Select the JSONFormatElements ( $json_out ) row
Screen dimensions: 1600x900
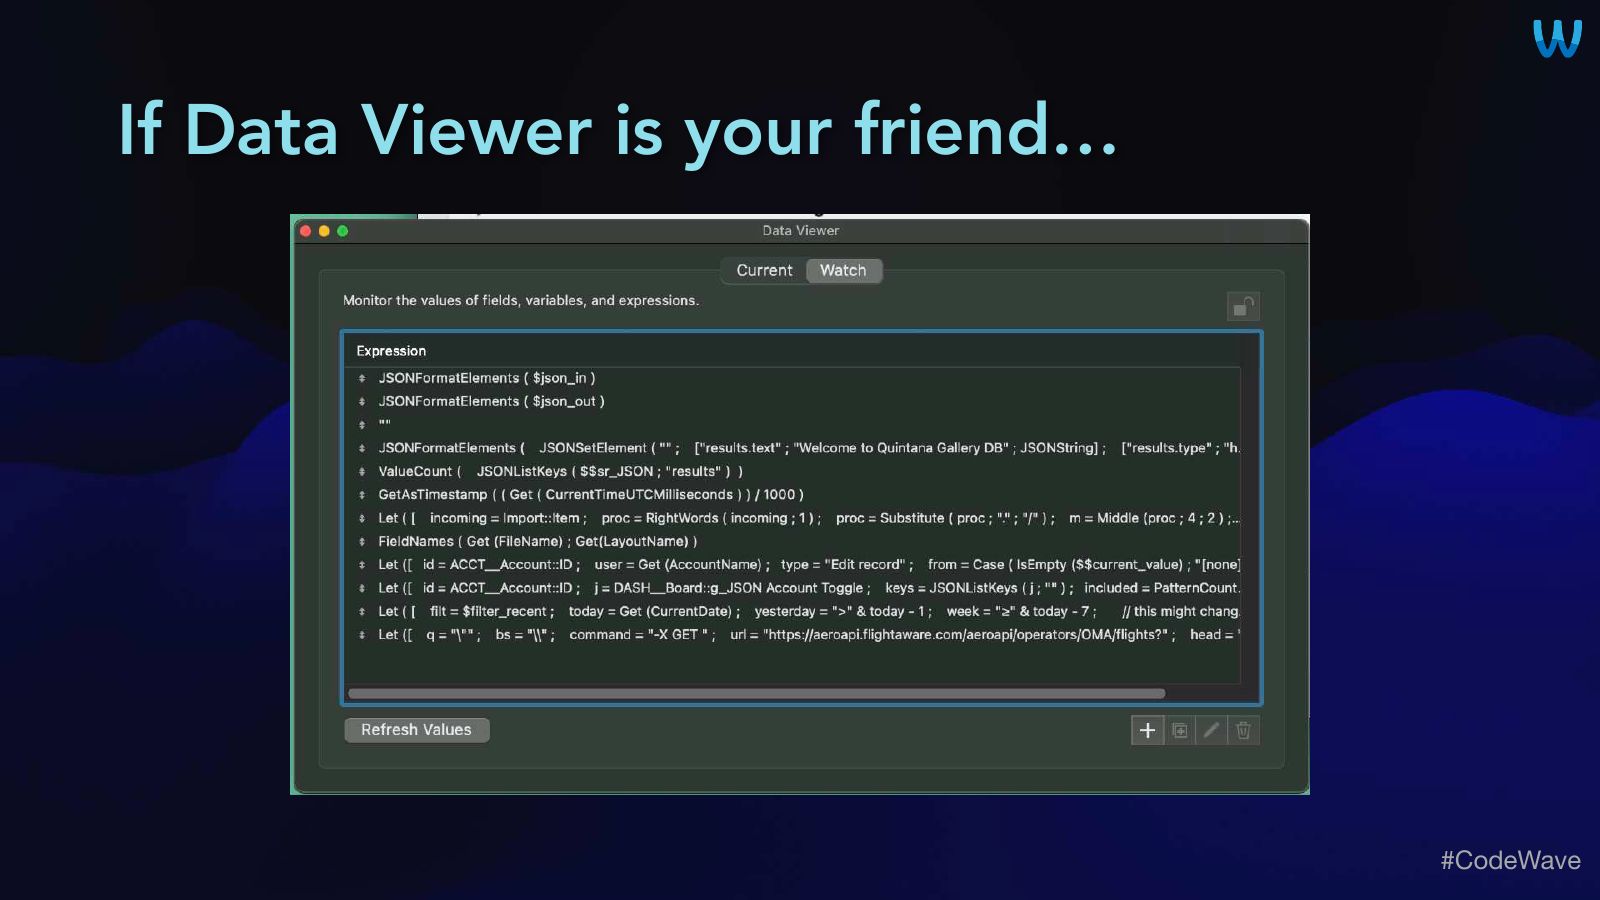click(793, 401)
